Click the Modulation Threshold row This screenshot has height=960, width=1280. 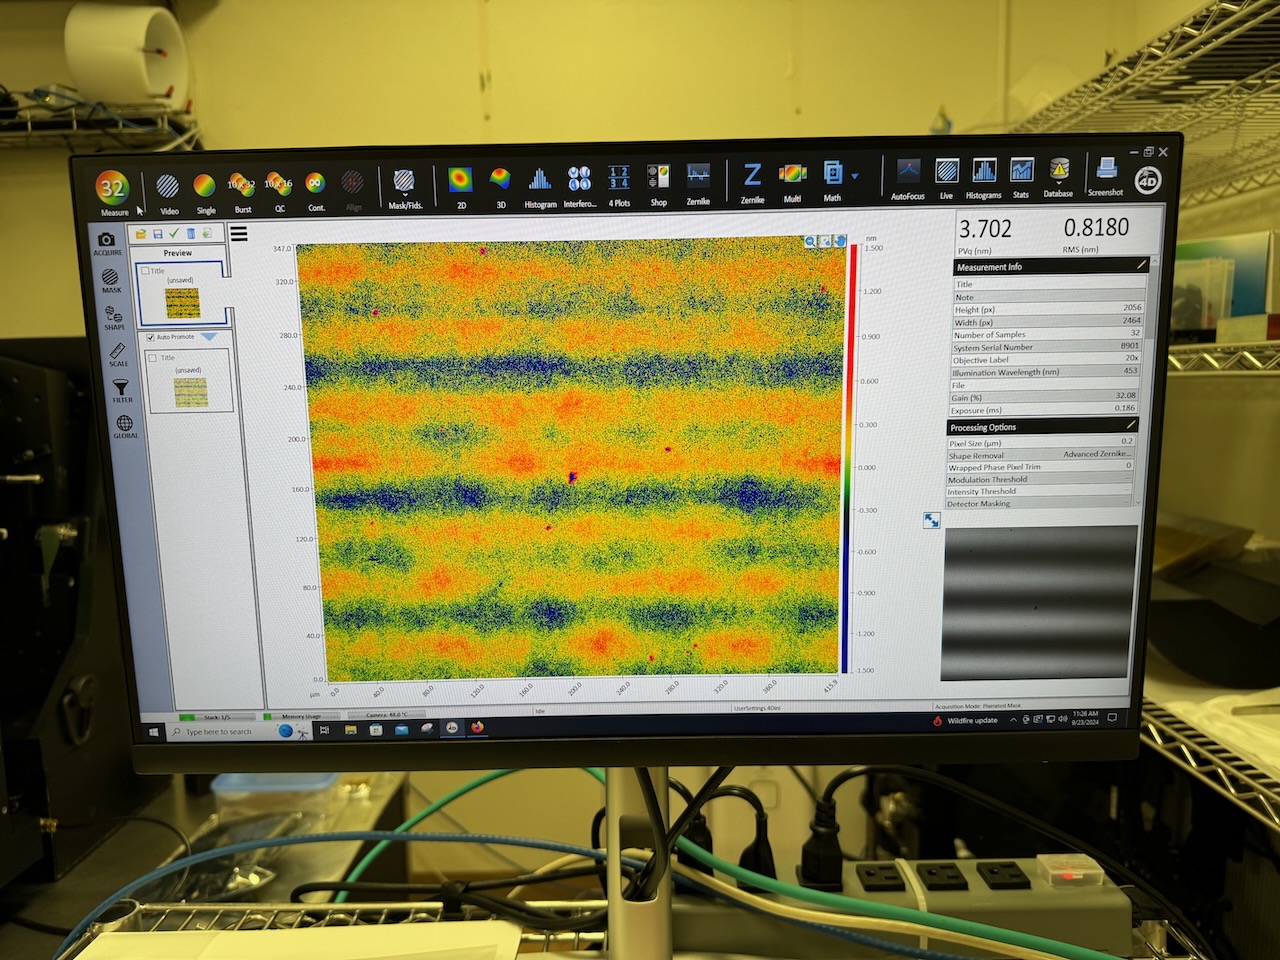1041,478
